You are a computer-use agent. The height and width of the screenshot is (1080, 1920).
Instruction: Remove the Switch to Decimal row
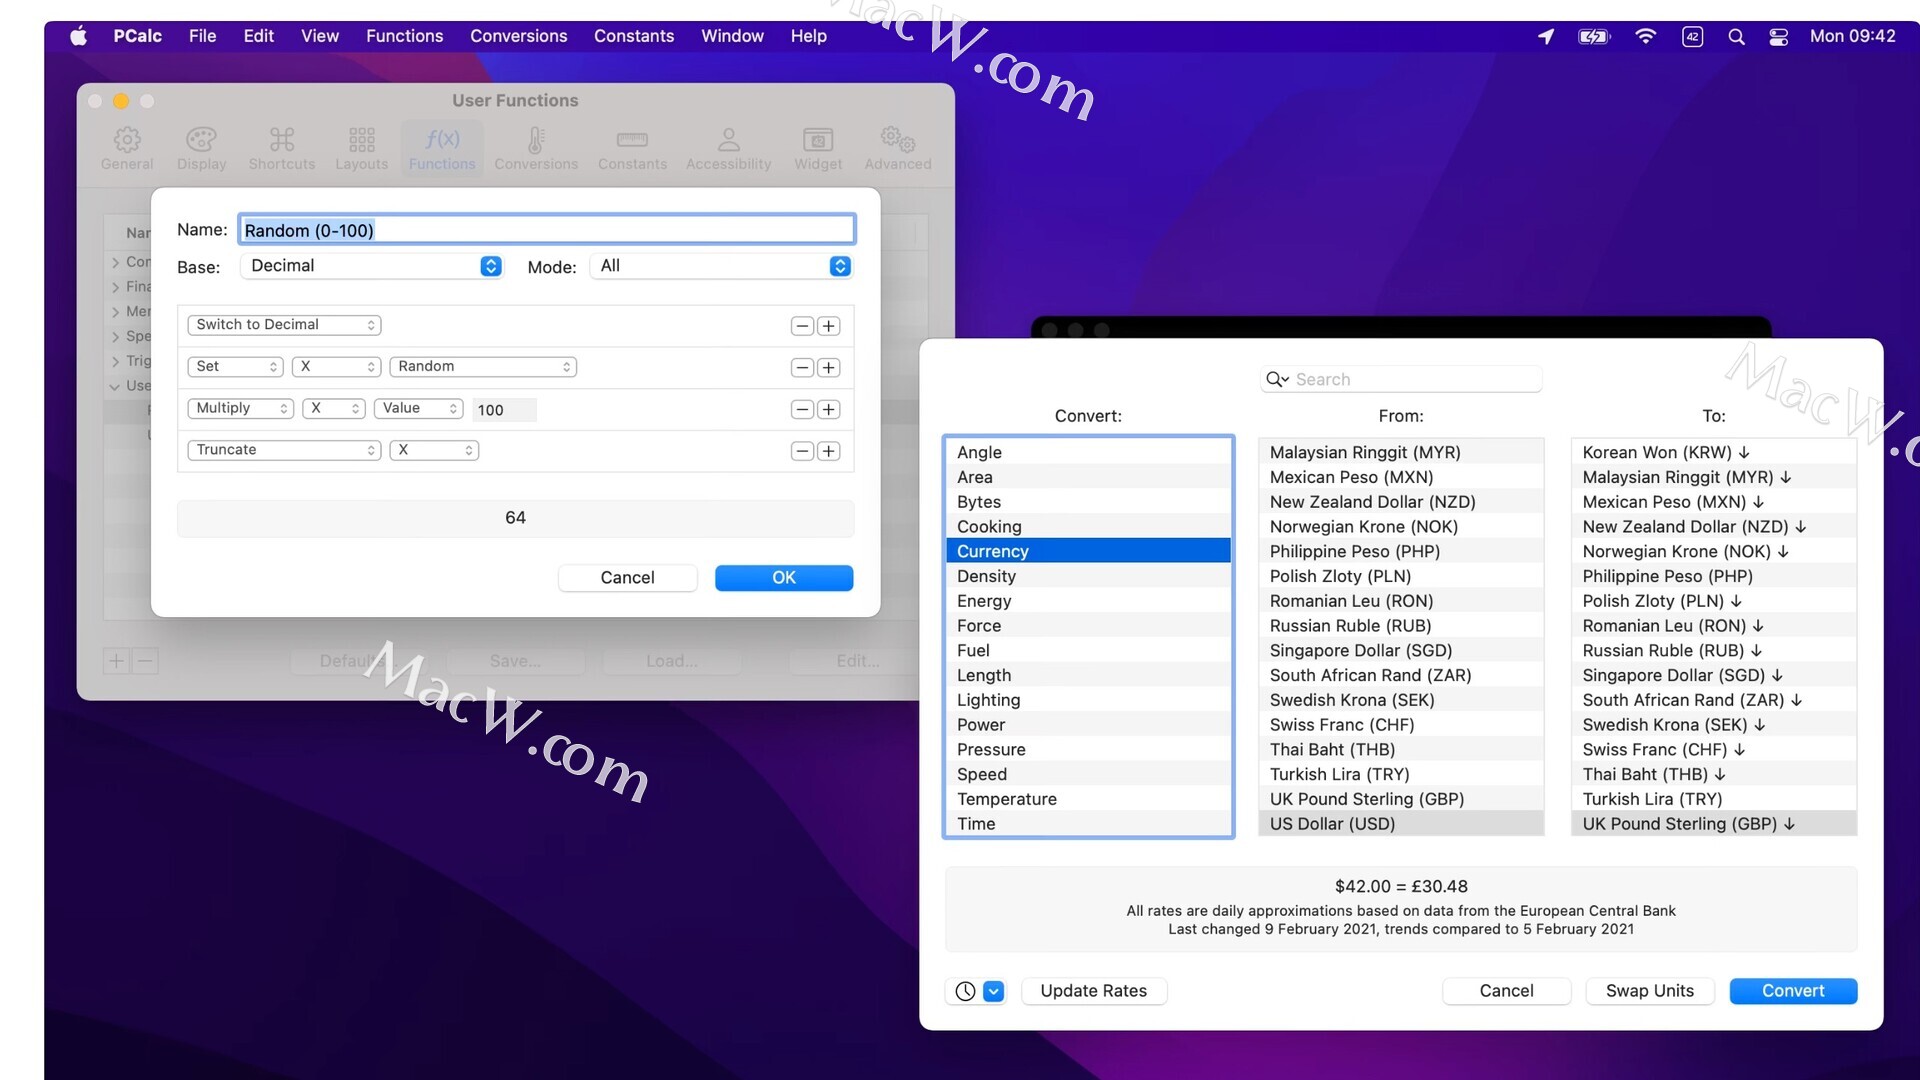point(802,326)
